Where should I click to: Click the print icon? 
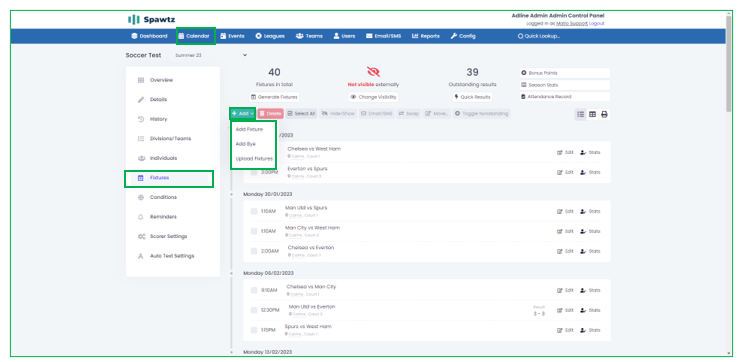point(605,114)
